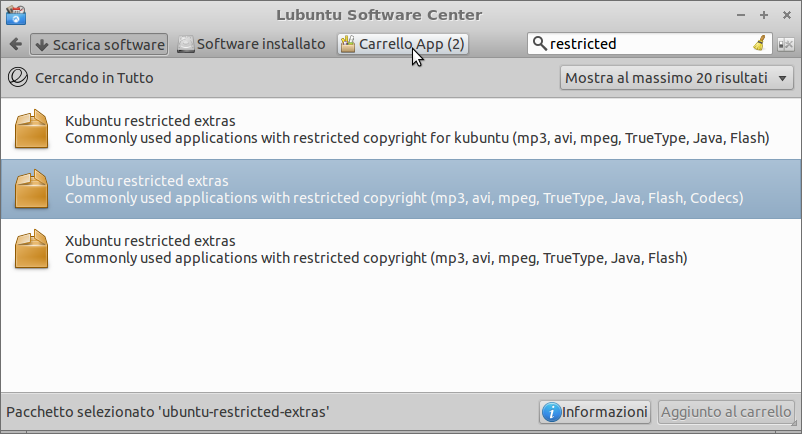Switch to Software installato tab
The image size is (802, 434).
(x=251, y=44)
